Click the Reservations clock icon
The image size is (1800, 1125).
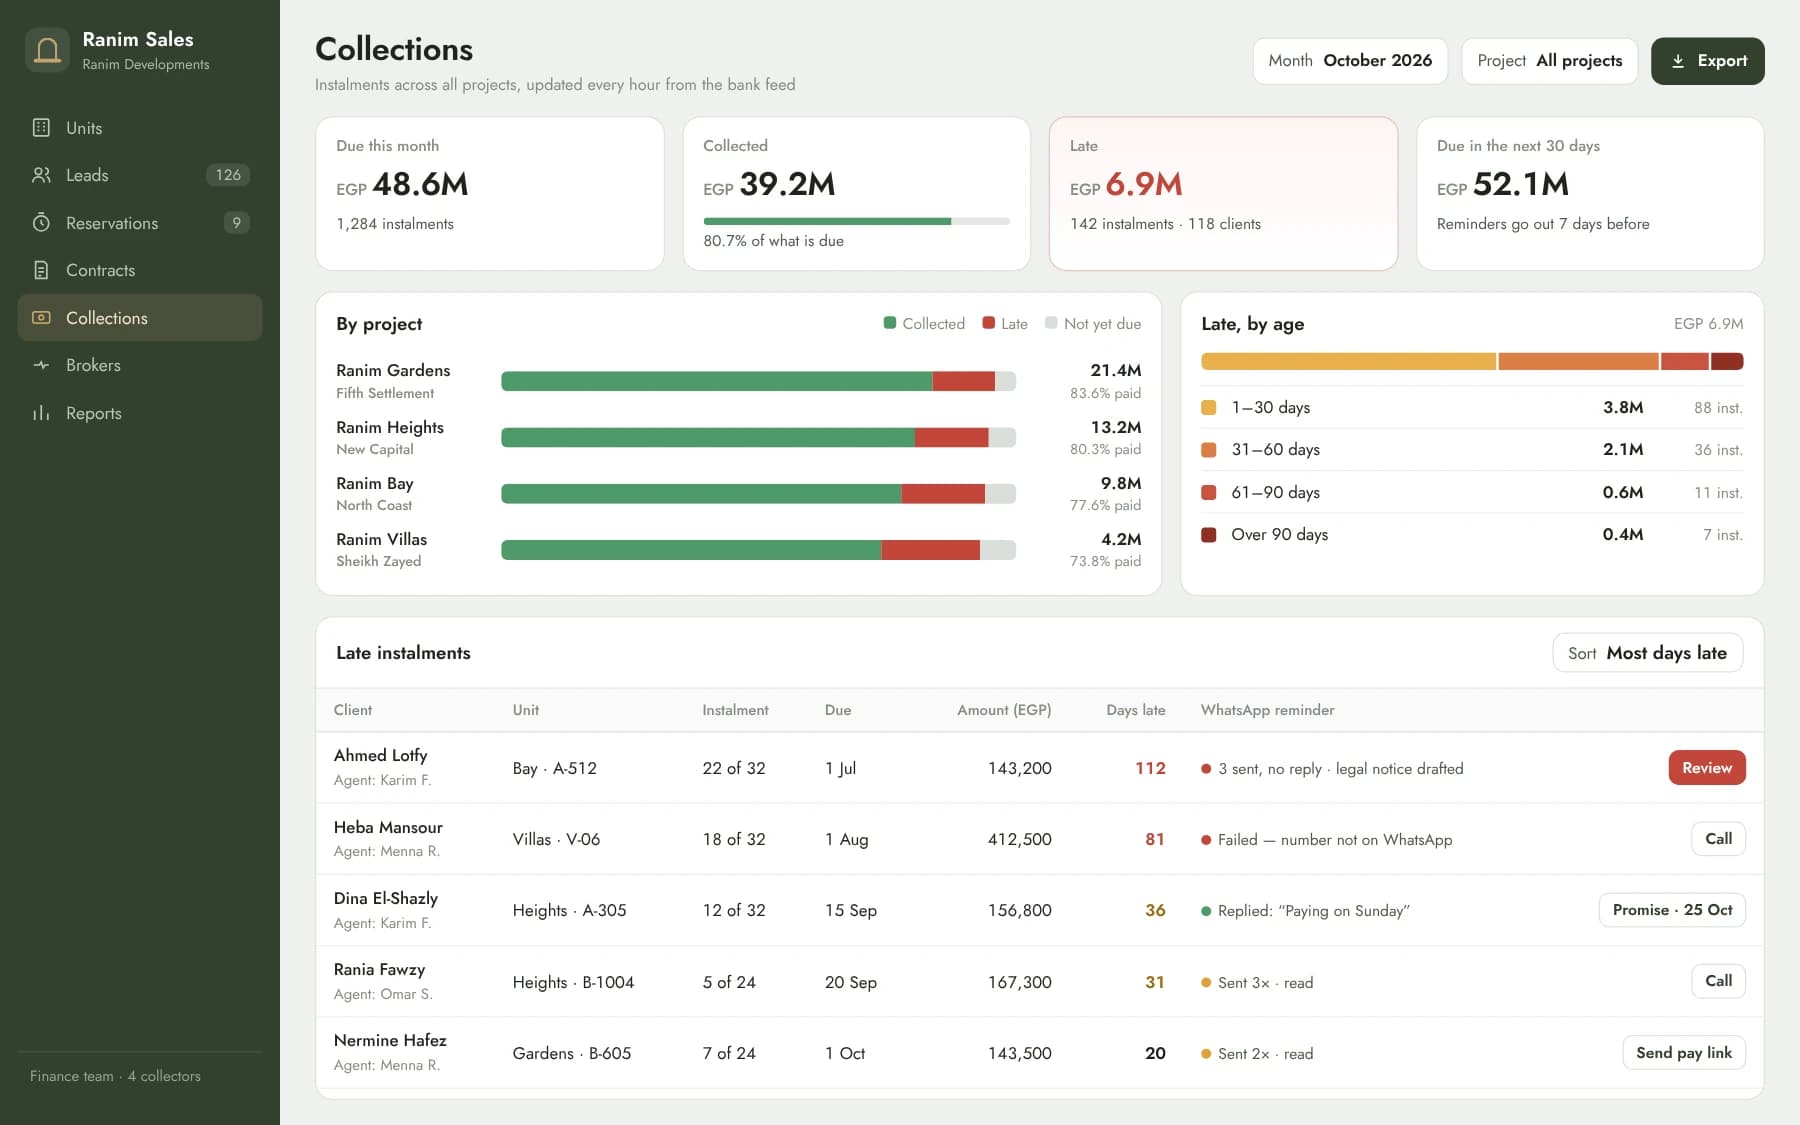click(x=41, y=222)
